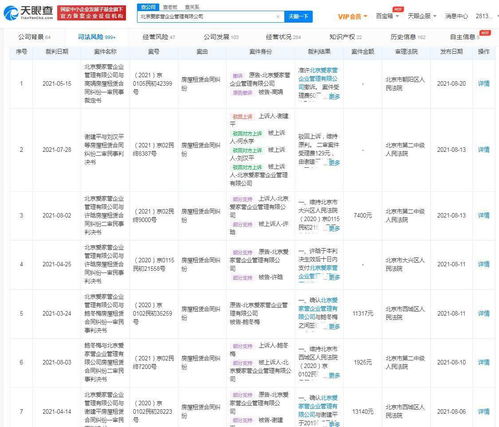Open 详情 for row 2 dated 2021-07-28
The image size is (499, 427).
coord(484,150)
